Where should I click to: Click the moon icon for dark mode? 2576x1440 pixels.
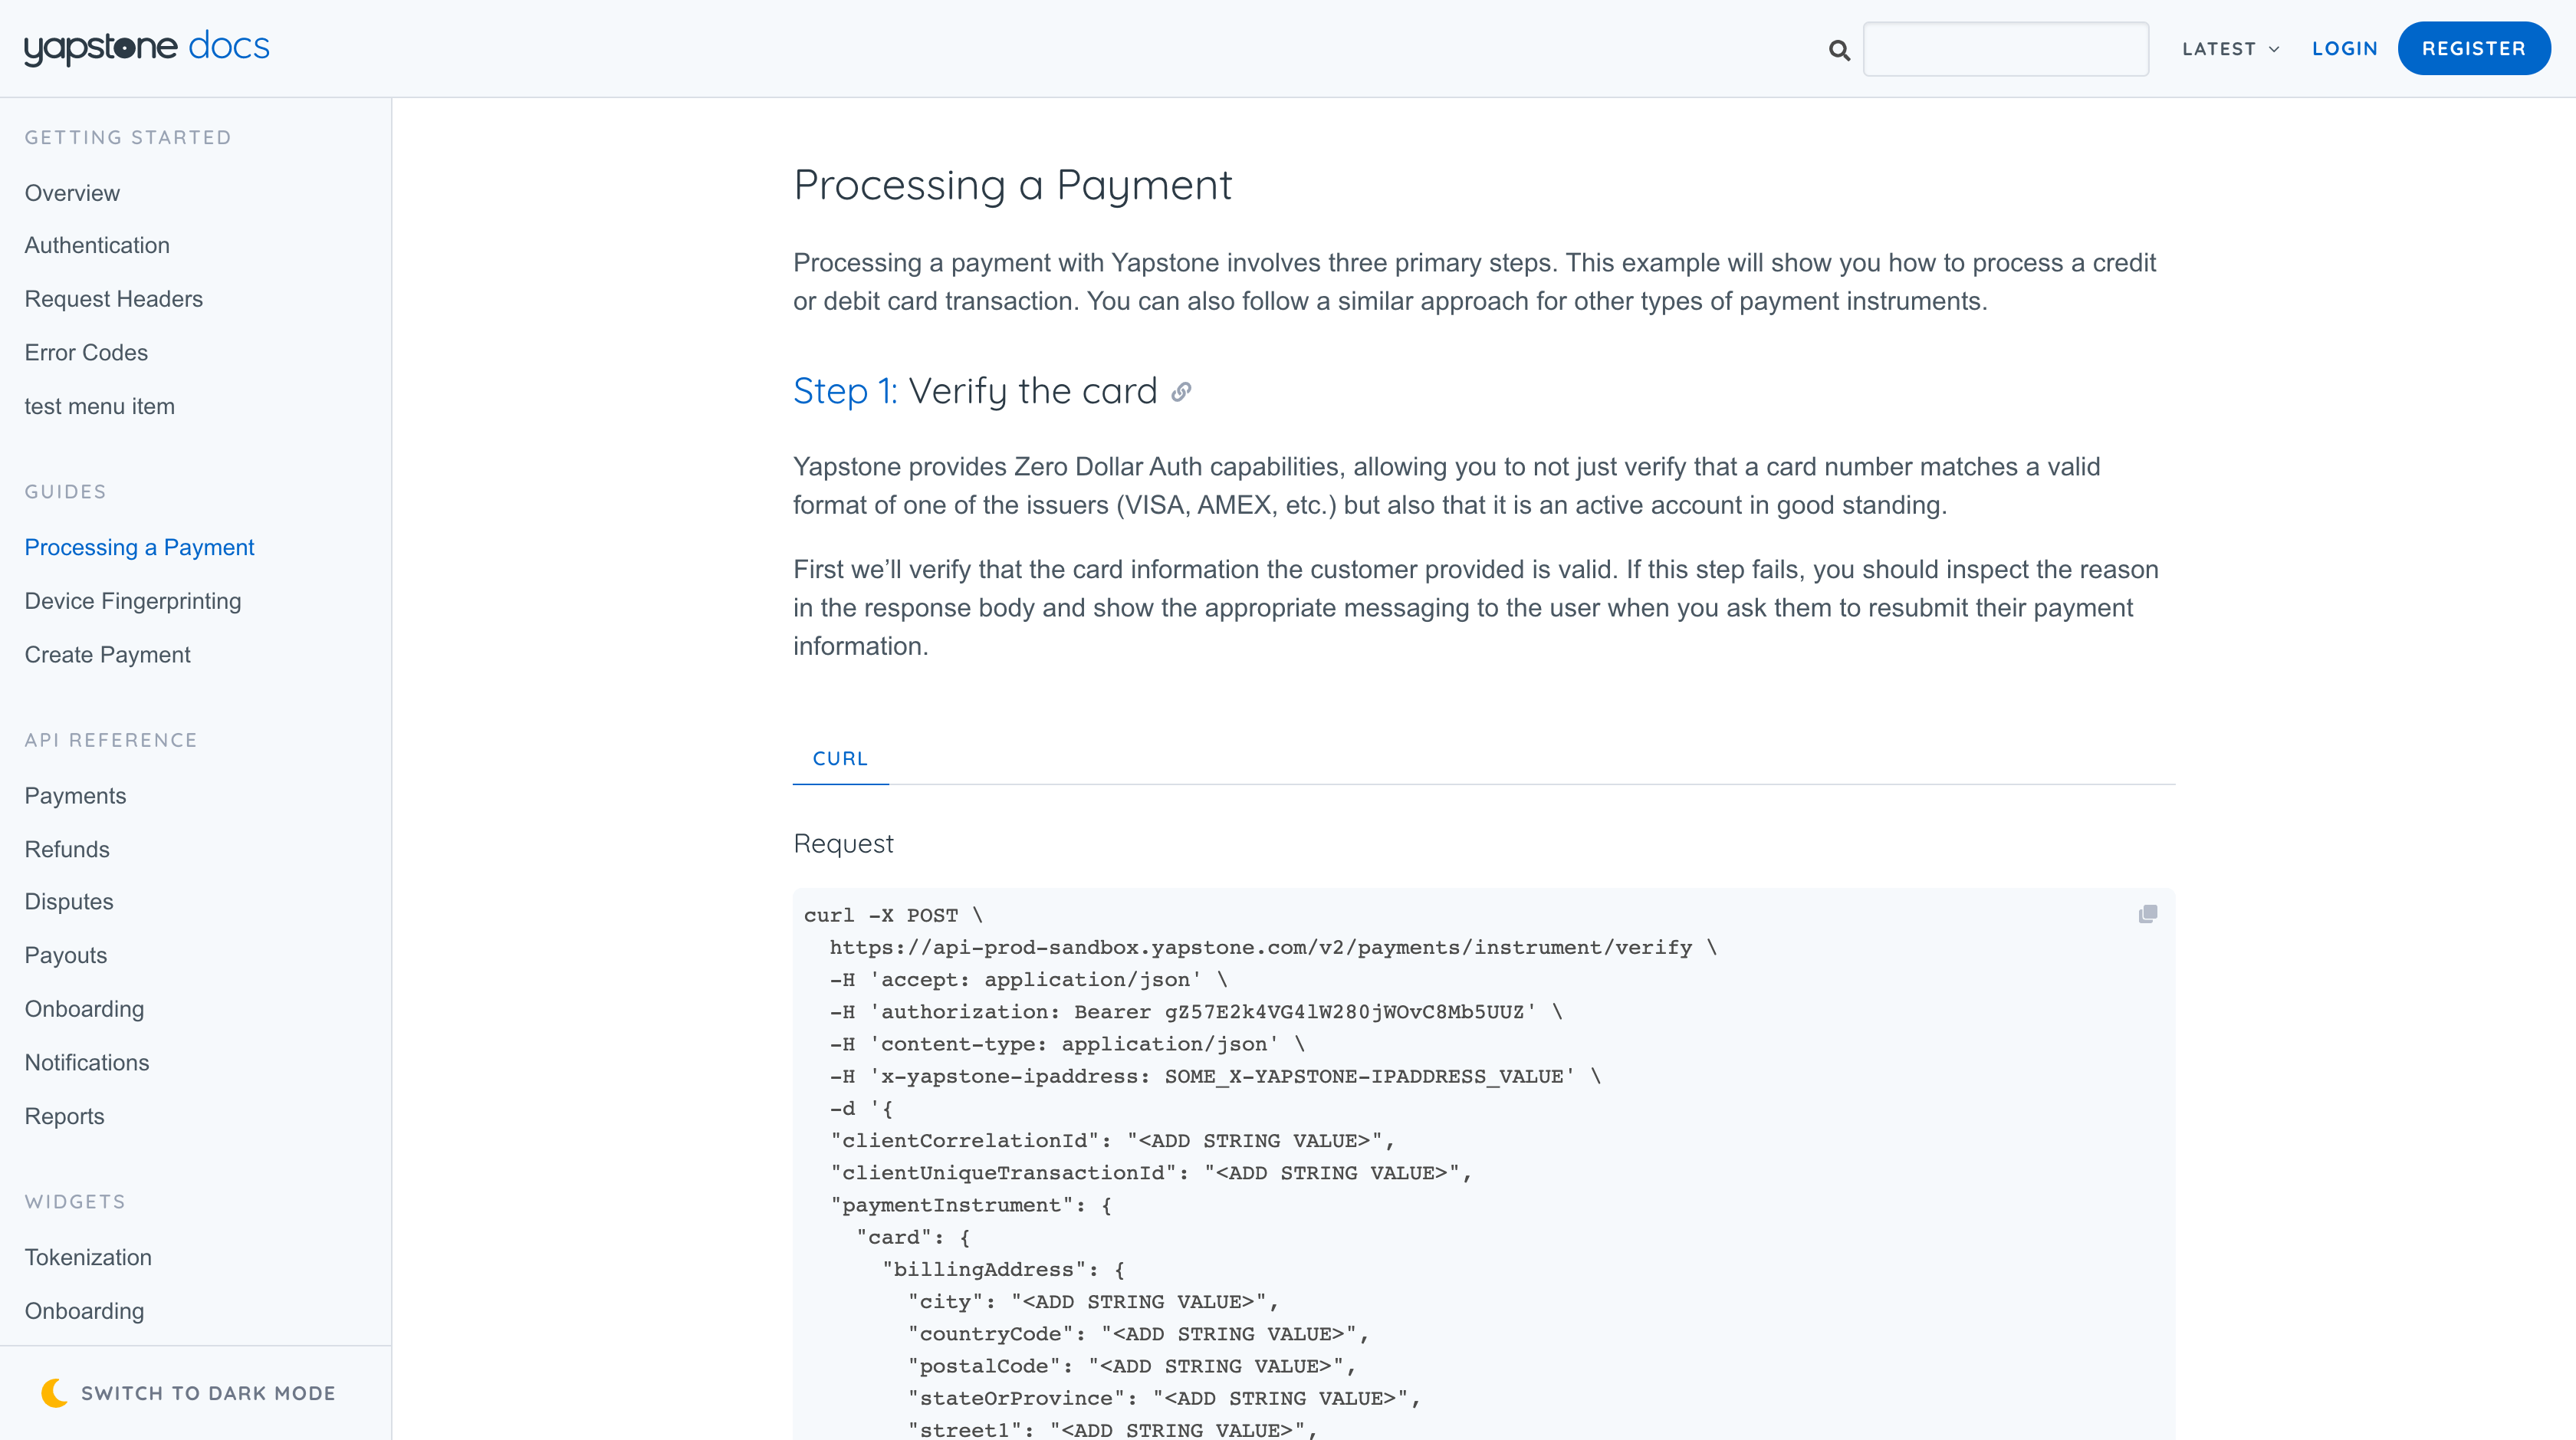pos(55,1392)
